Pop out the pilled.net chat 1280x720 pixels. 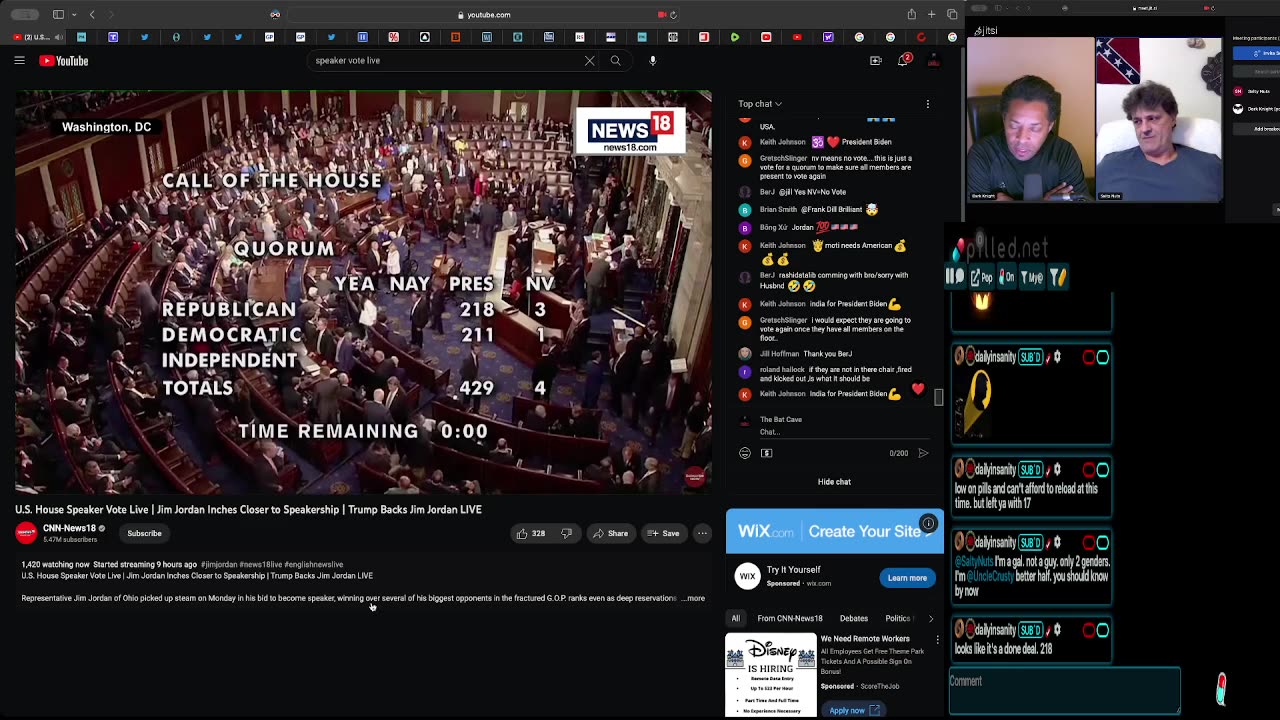point(981,277)
